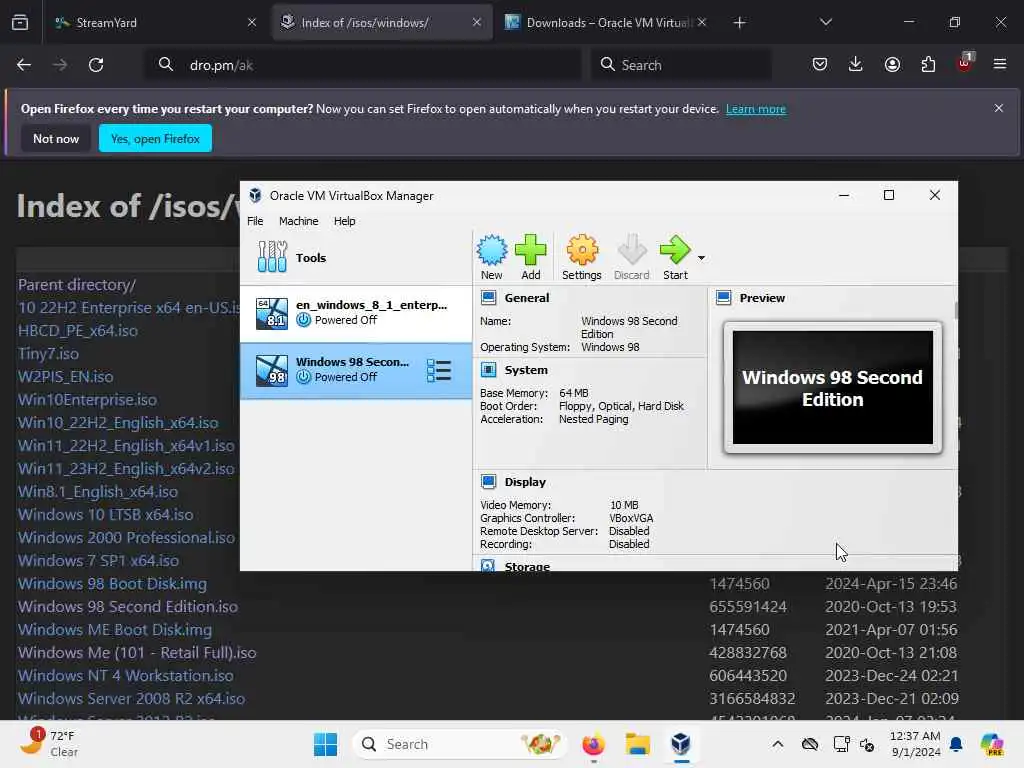Click the New VM toolbar icon
The image size is (1024, 768).
point(491,257)
